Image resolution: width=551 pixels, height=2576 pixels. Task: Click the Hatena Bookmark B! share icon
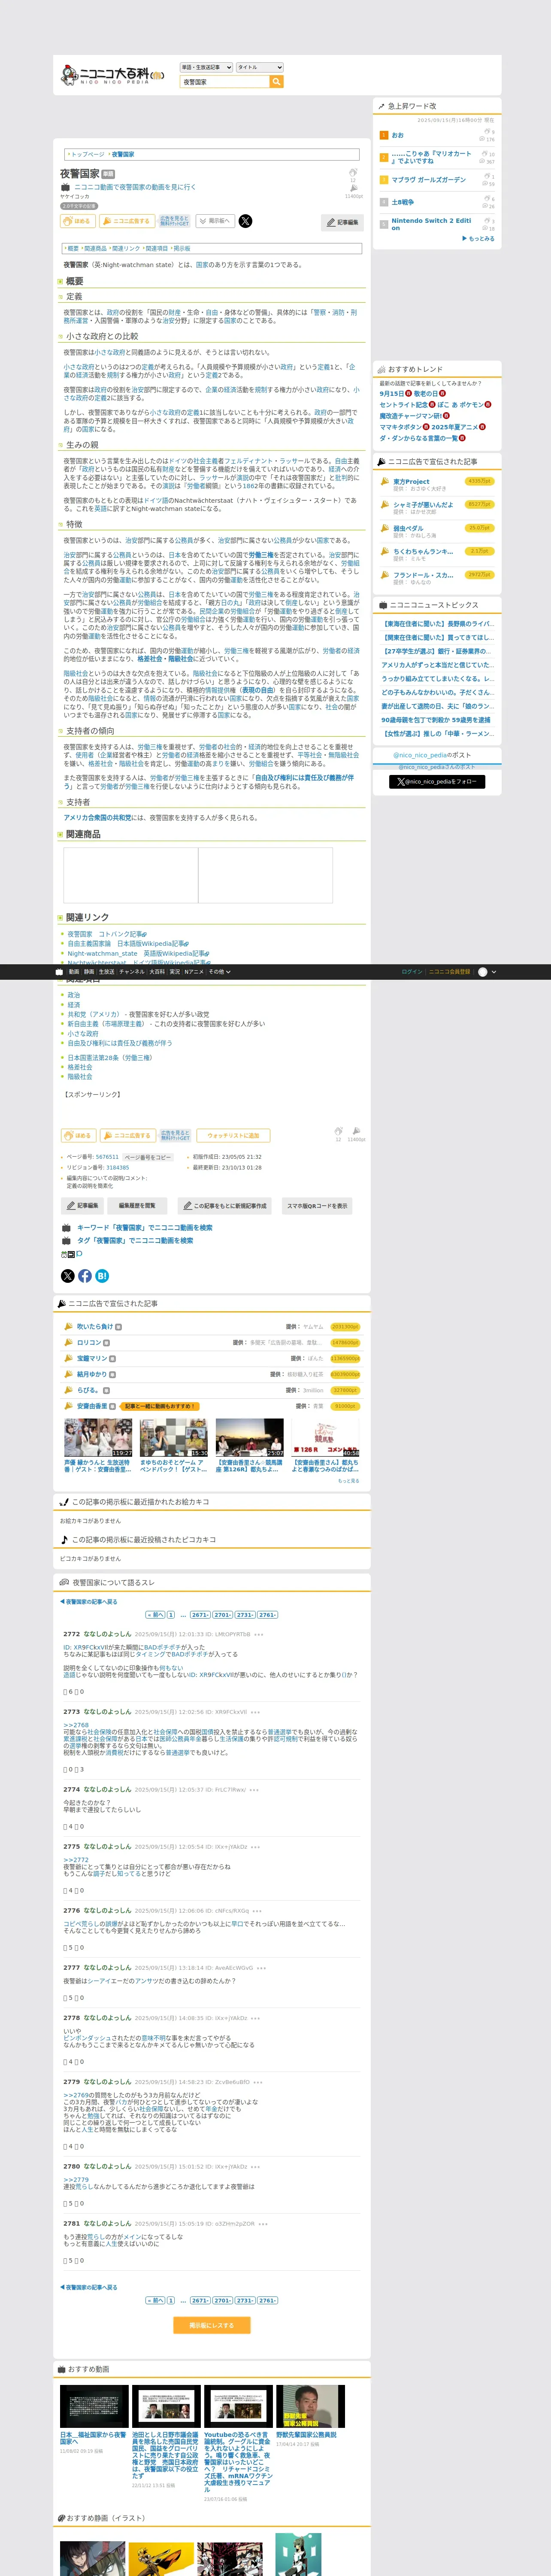(102, 1275)
